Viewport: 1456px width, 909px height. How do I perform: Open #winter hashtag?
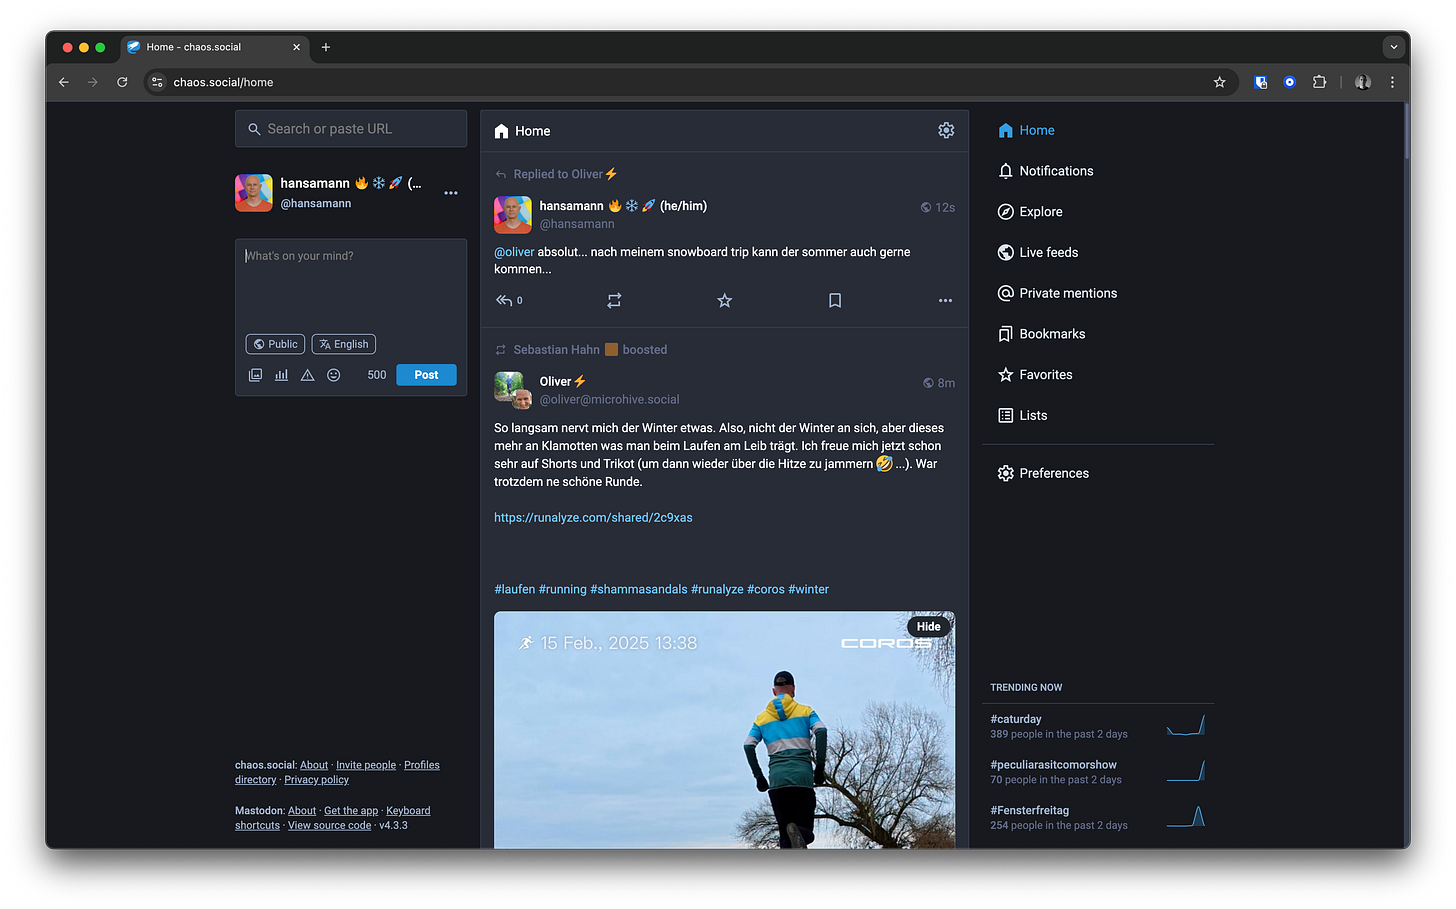click(x=808, y=590)
